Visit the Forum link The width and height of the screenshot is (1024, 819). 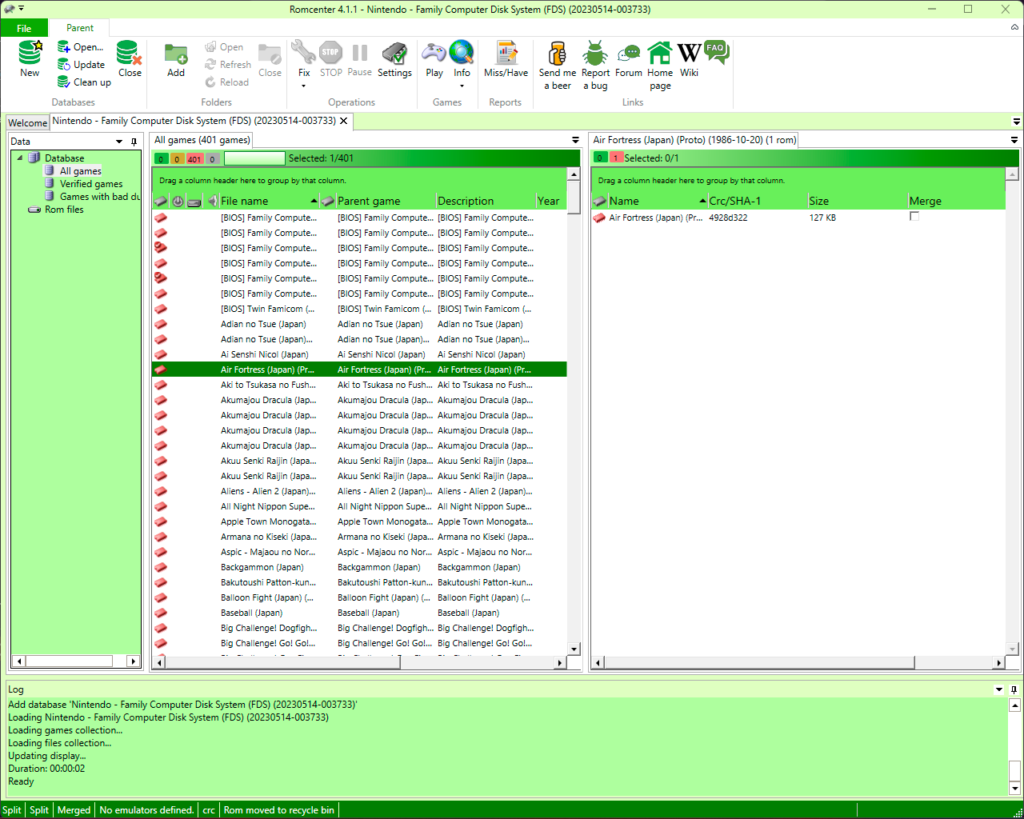tap(628, 59)
